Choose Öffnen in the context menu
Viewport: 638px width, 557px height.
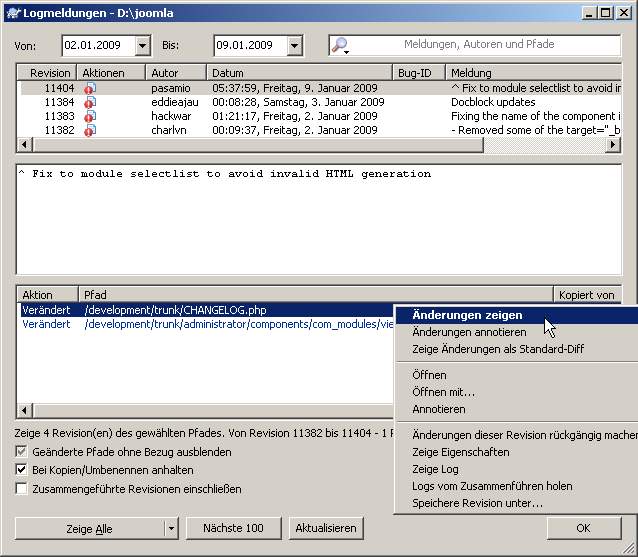coord(516,375)
